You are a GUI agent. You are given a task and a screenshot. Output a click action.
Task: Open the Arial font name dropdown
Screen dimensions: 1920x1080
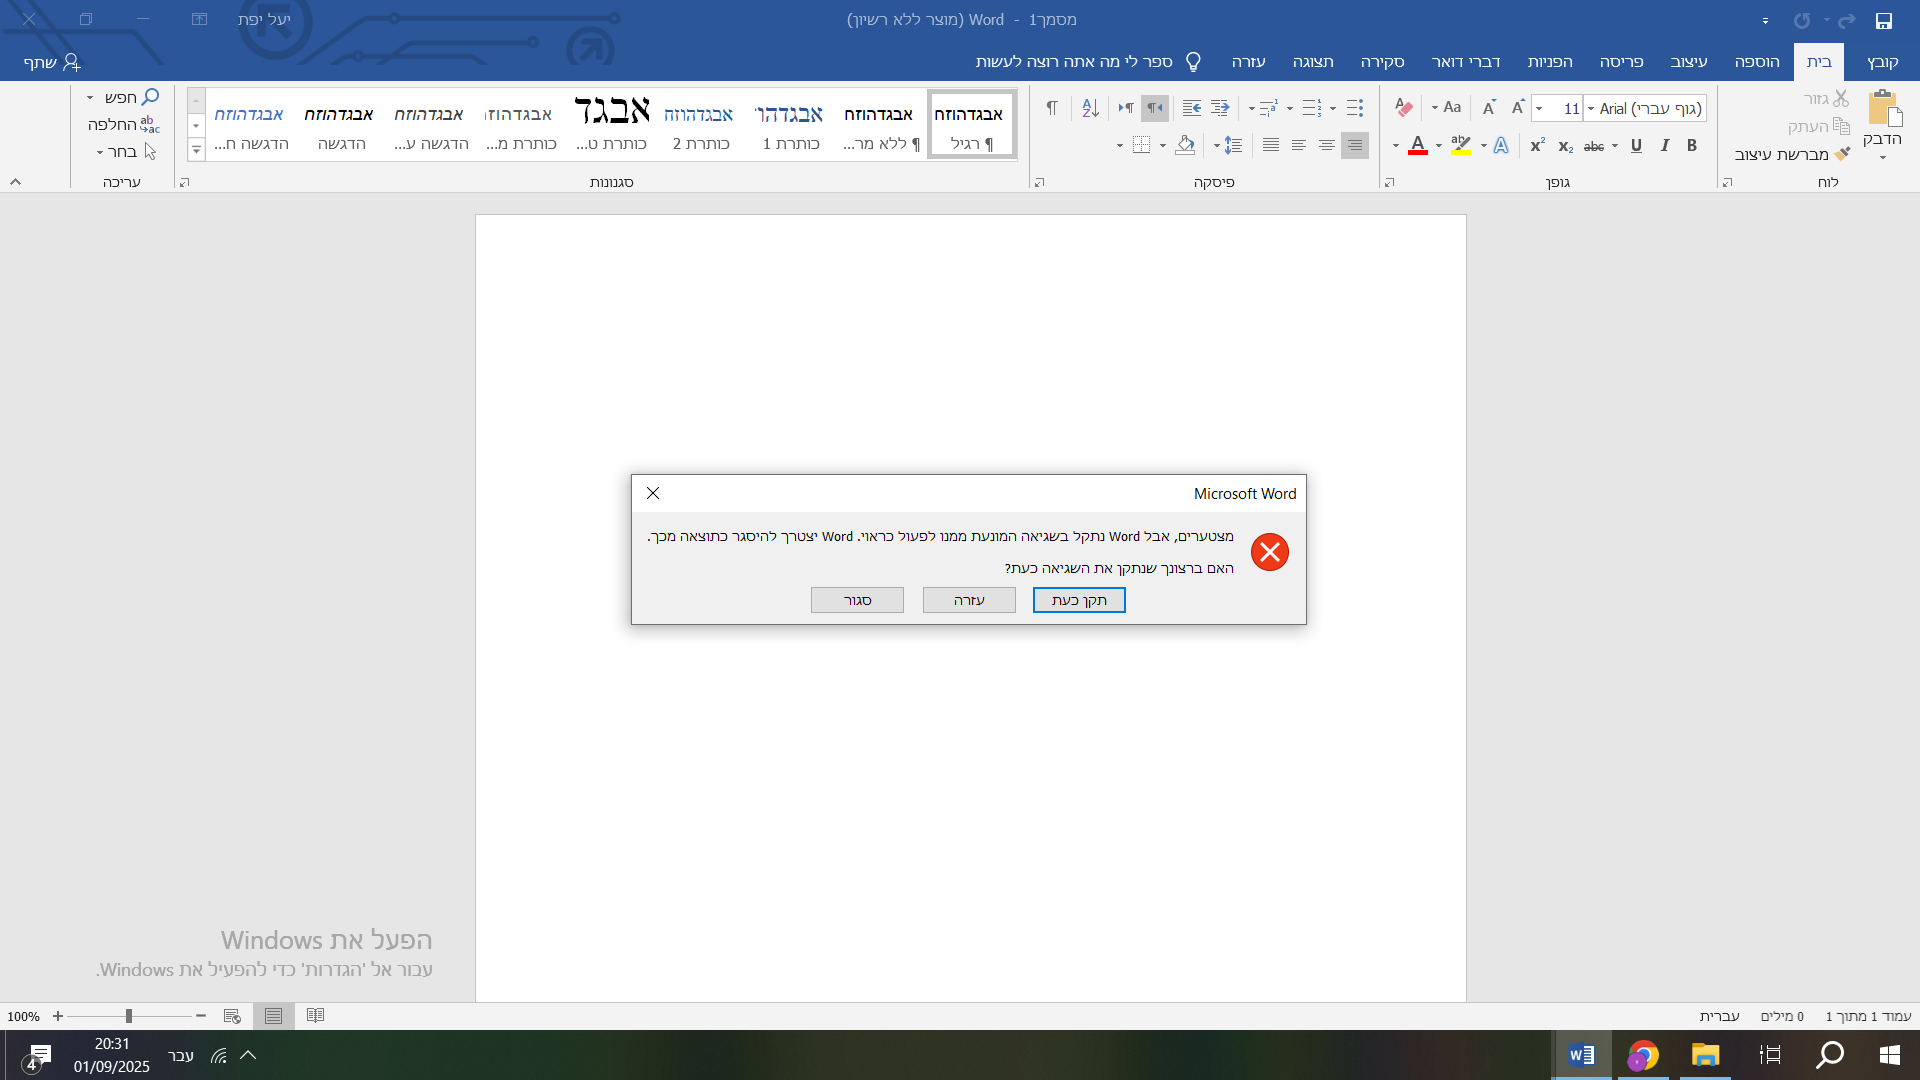[x=1591, y=108]
